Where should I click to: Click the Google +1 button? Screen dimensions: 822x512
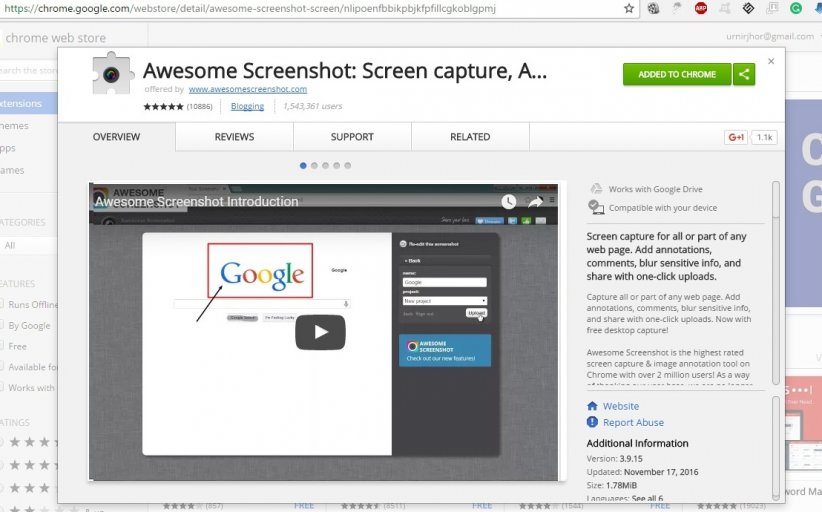tap(736, 137)
